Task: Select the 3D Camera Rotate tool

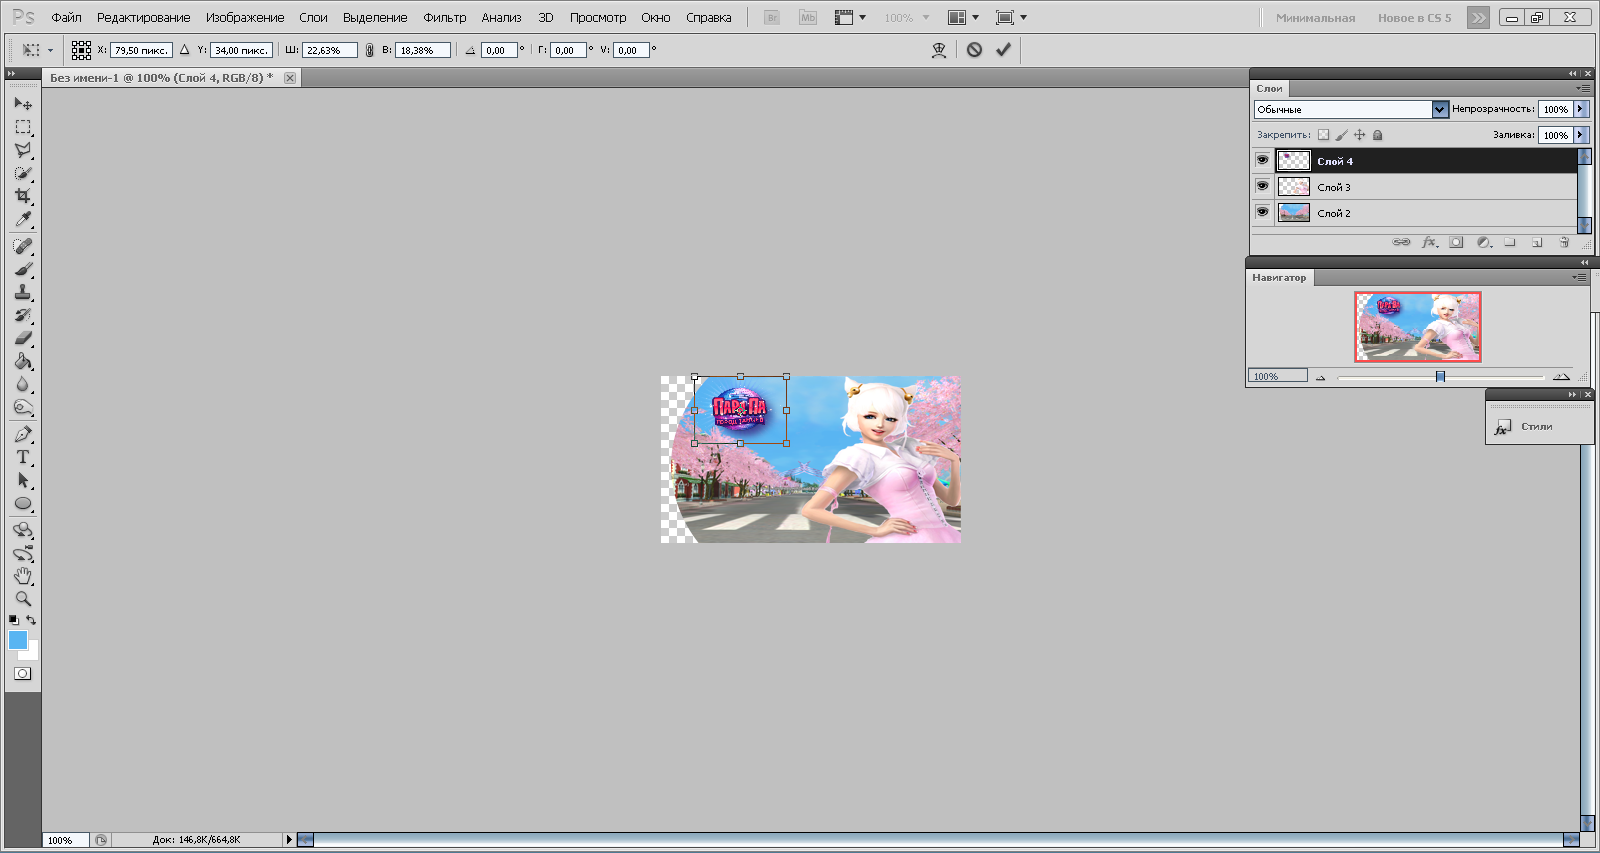Action: [x=23, y=553]
